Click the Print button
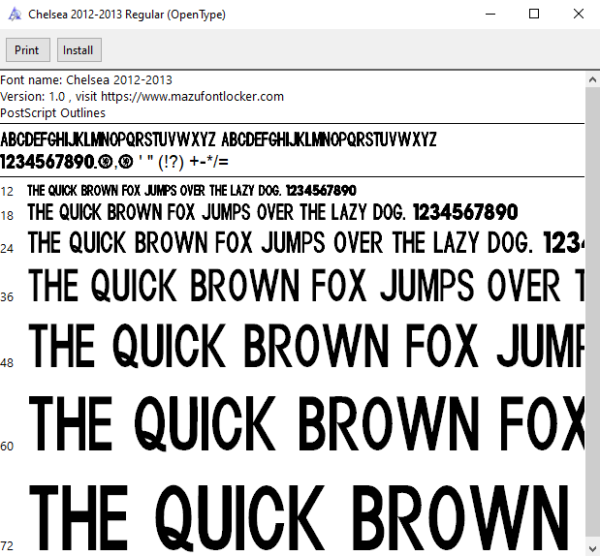600x556 pixels. click(28, 50)
